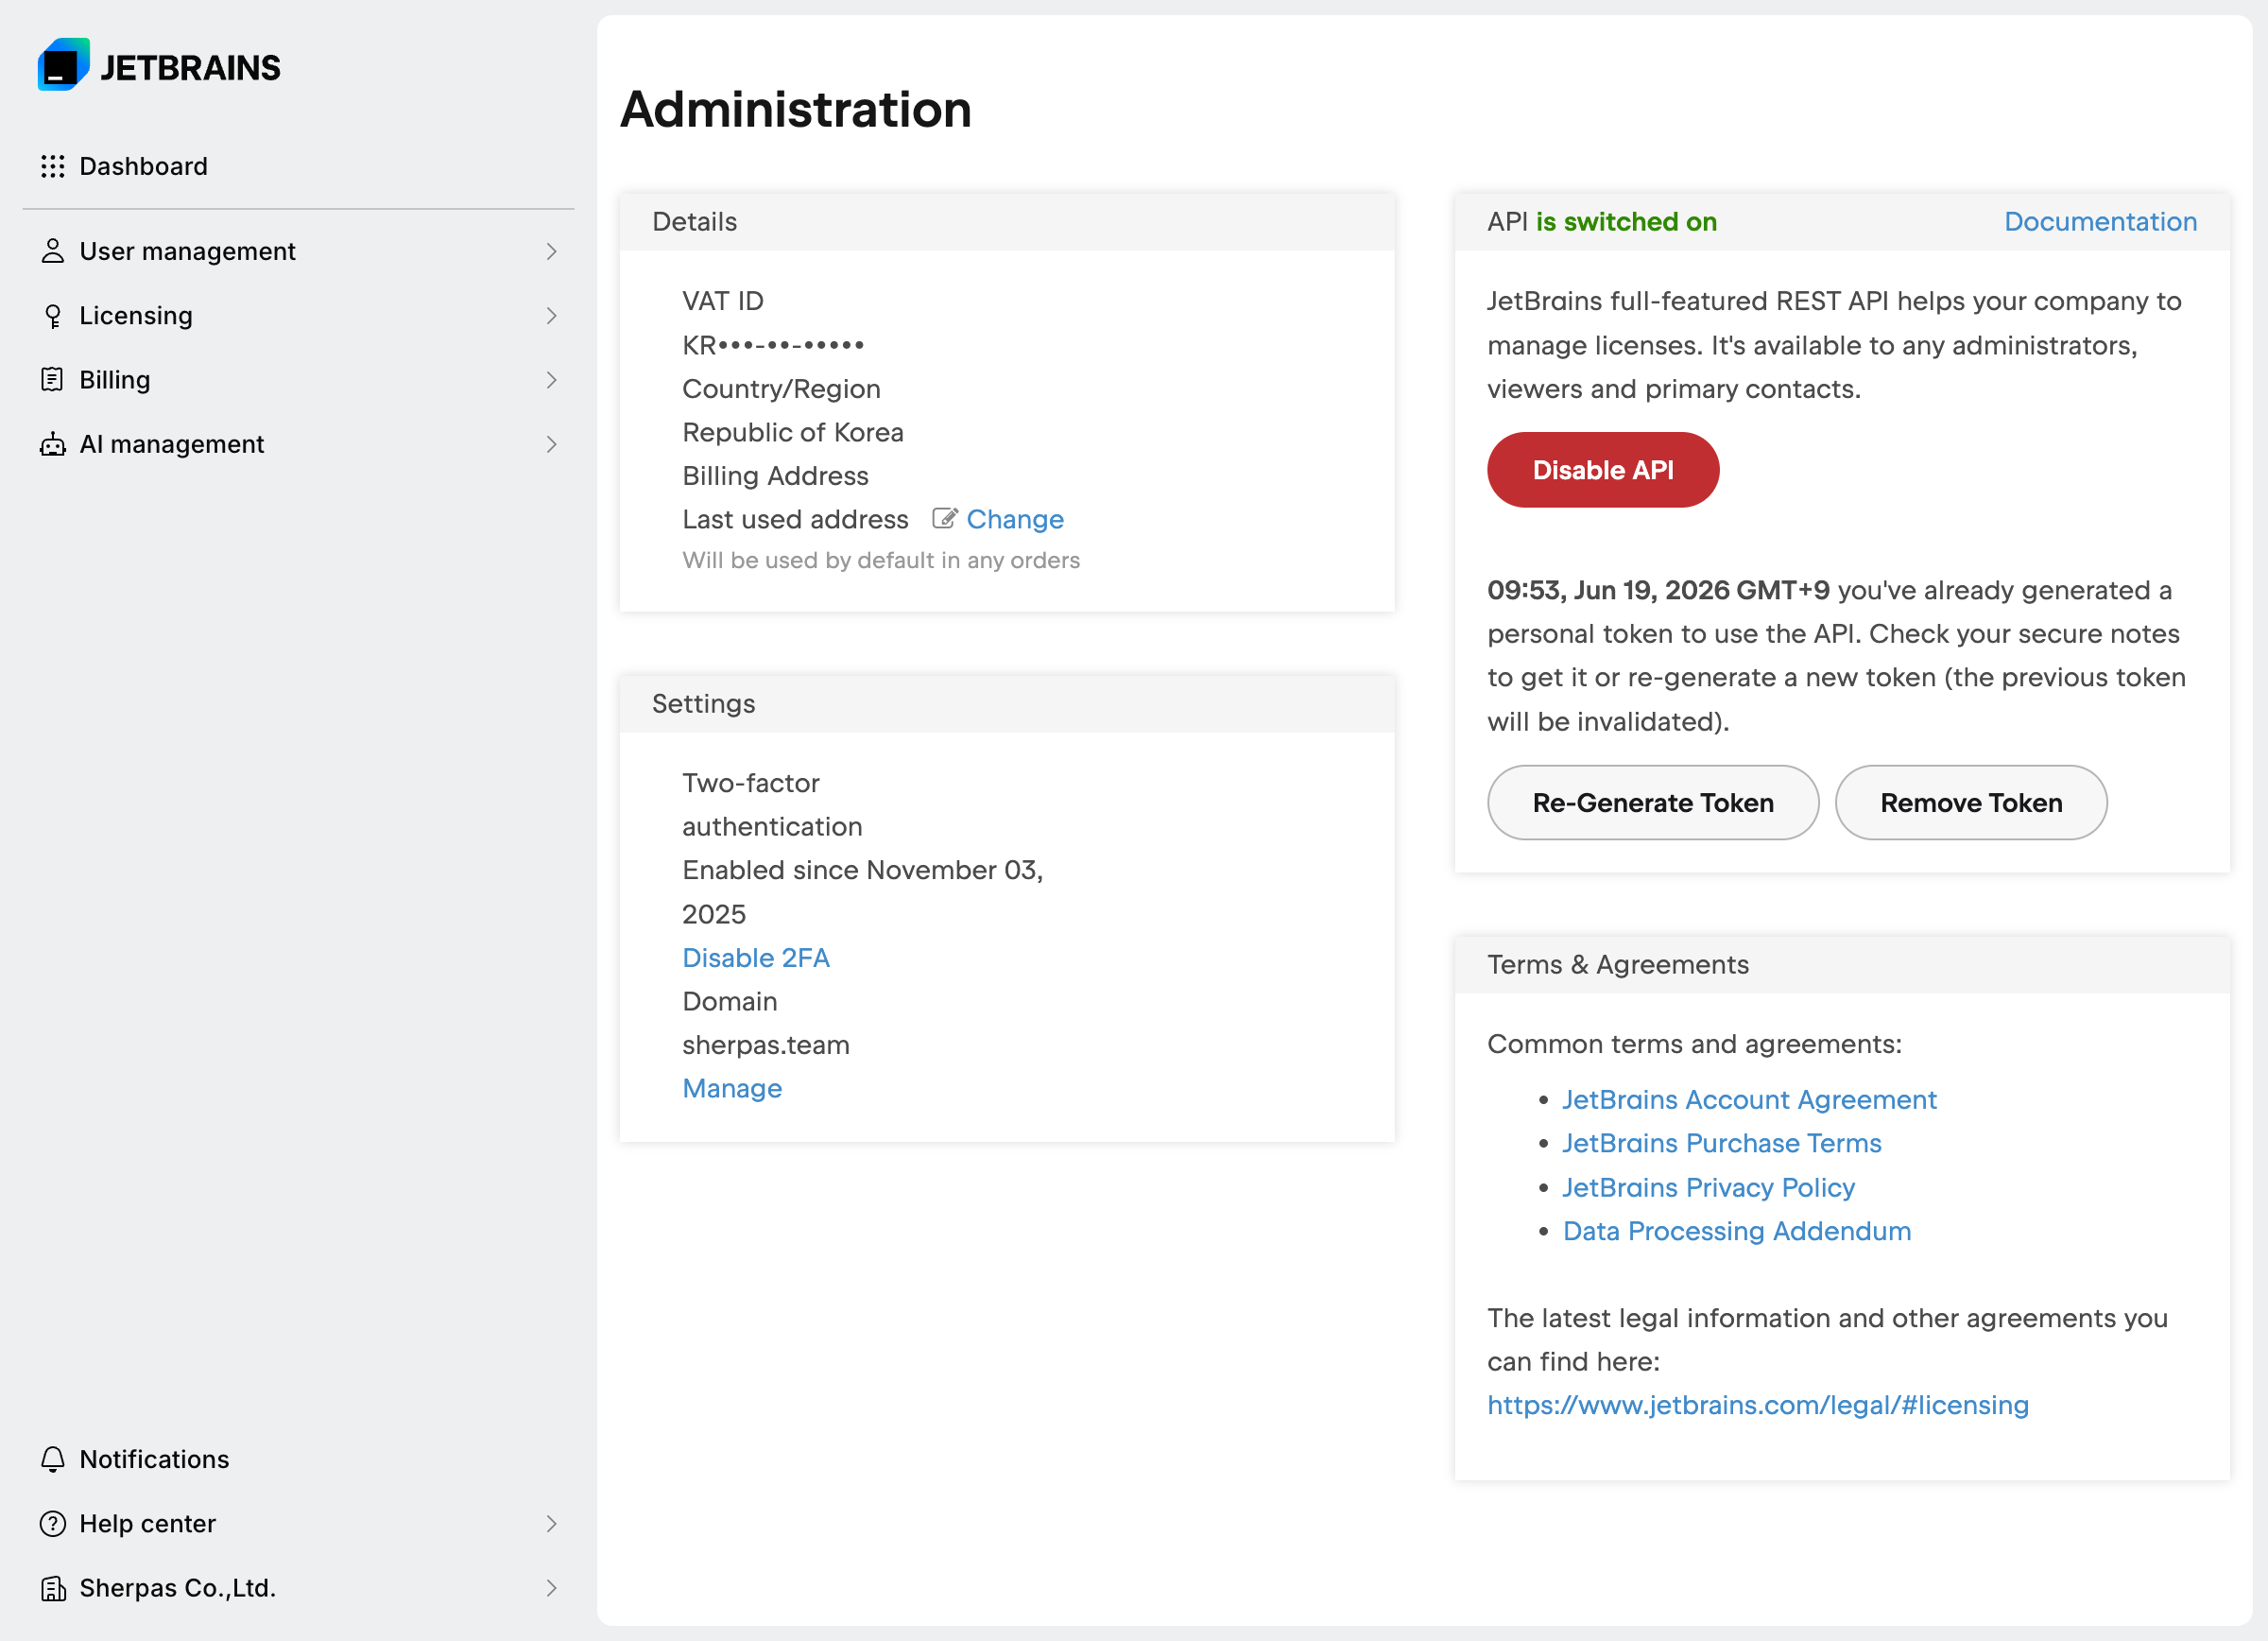Click the Notifications bell icon
Image resolution: width=2268 pixels, height=1641 pixels.
click(53, 1459)
